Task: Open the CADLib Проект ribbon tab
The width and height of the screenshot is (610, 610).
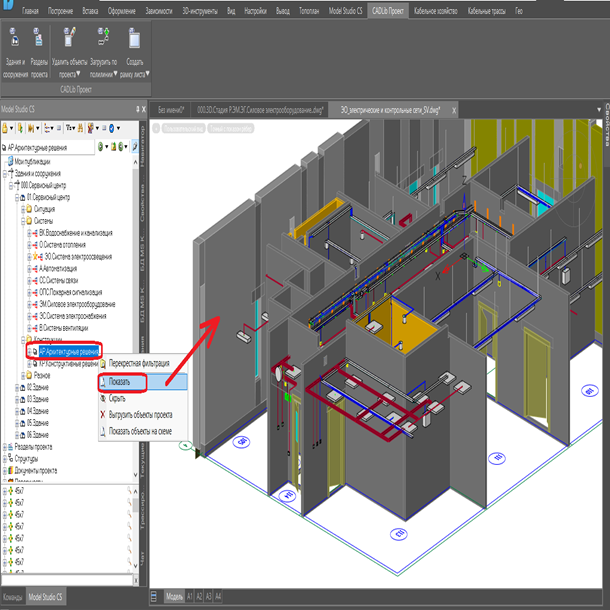Action: tap(391, 9)
